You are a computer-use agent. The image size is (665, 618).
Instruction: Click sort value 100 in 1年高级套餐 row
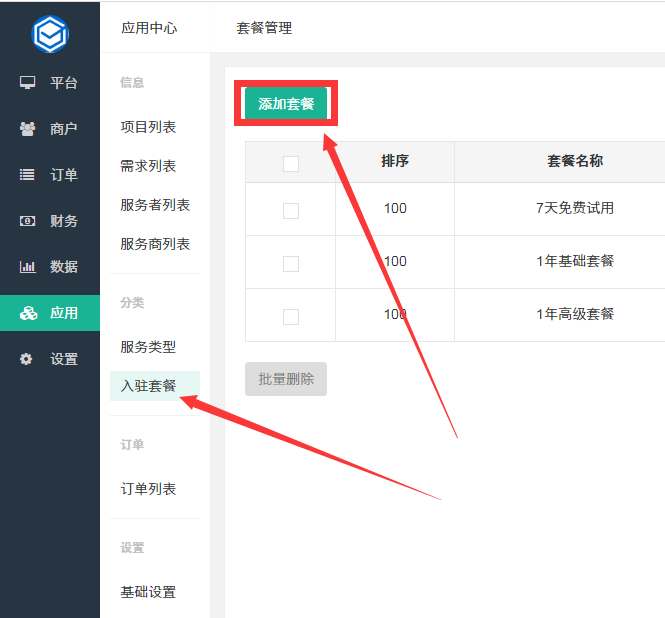point(395,314)
